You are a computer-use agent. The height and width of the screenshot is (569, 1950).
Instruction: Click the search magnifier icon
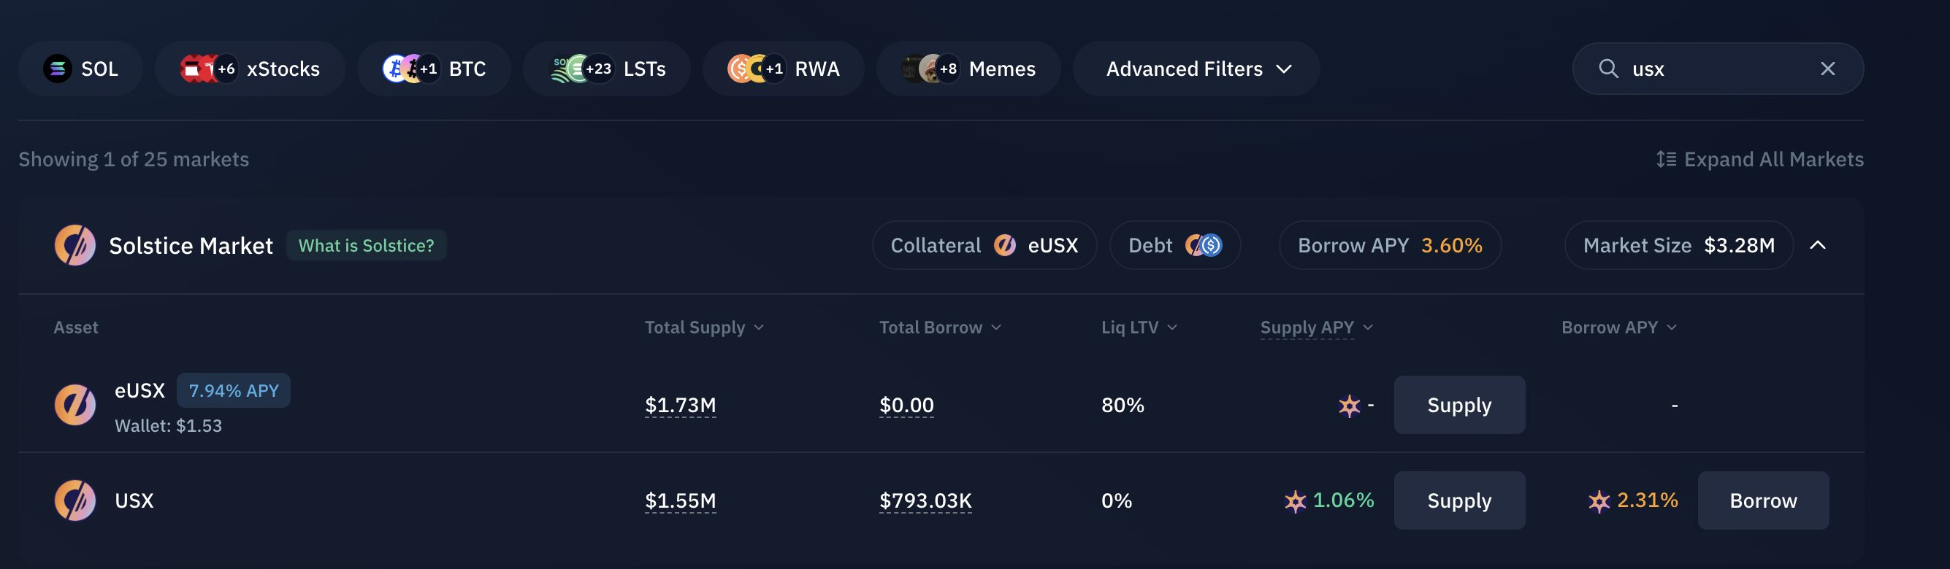pos(1608,69)
